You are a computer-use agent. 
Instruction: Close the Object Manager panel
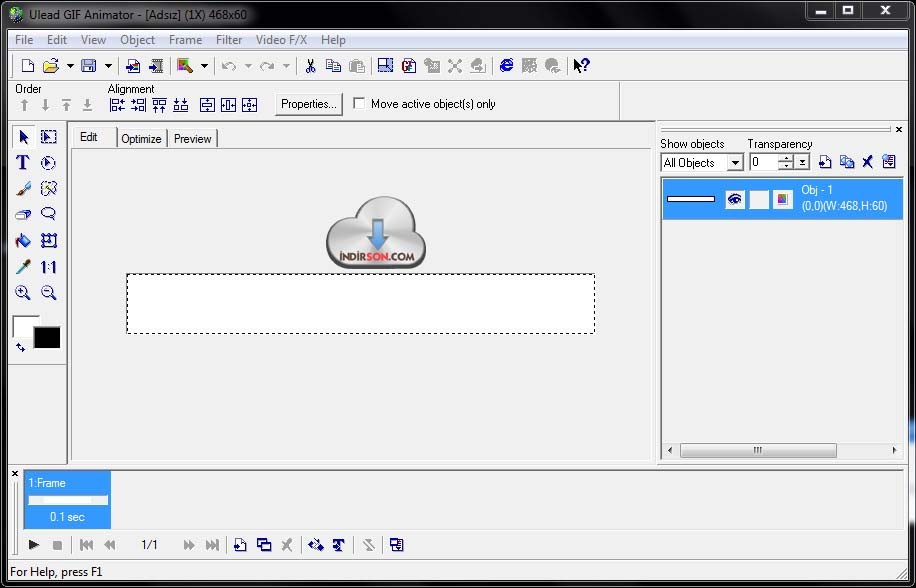pyautogui.click(x=899, y=130)
